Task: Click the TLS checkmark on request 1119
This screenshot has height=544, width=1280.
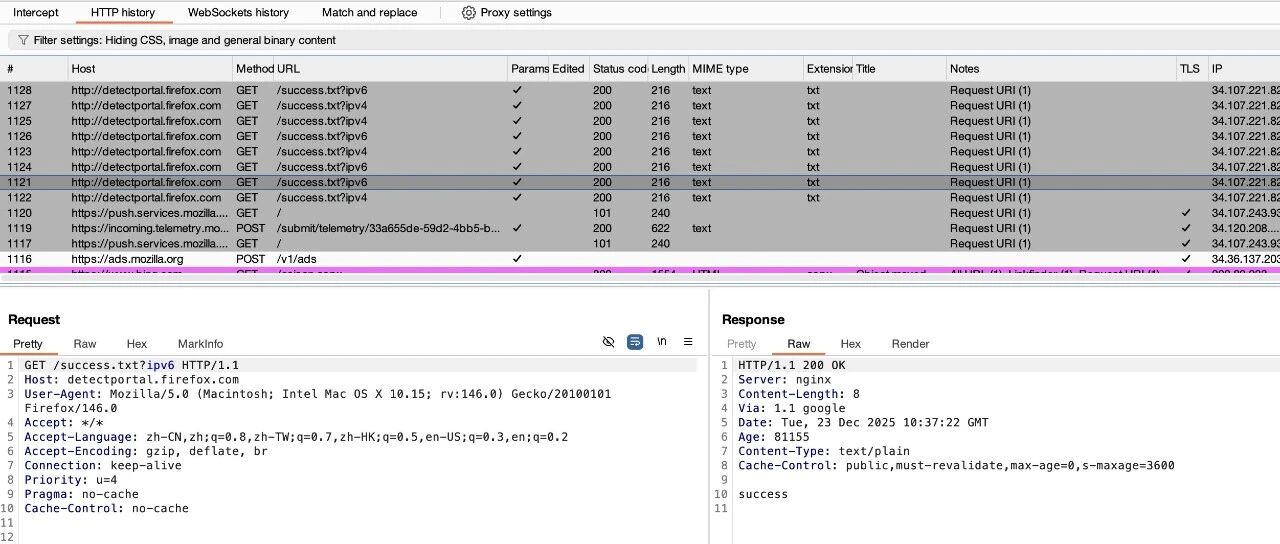Action: 1186,228
